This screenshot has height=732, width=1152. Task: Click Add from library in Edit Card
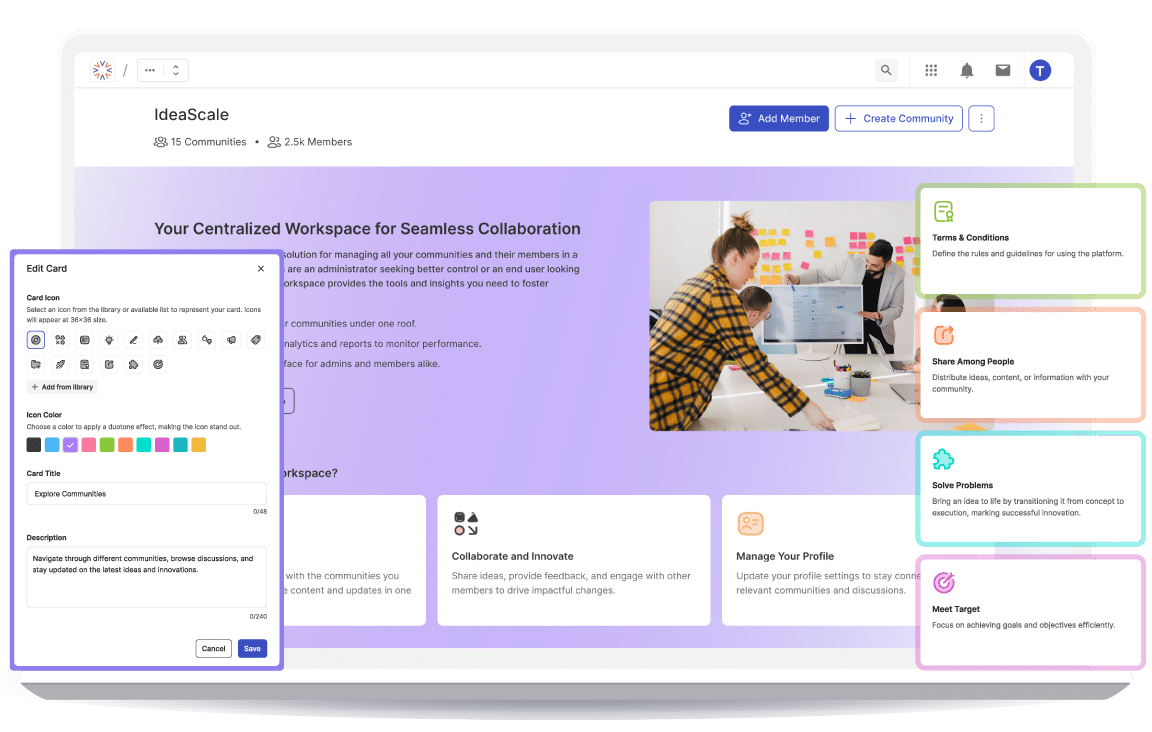point(62,387)
